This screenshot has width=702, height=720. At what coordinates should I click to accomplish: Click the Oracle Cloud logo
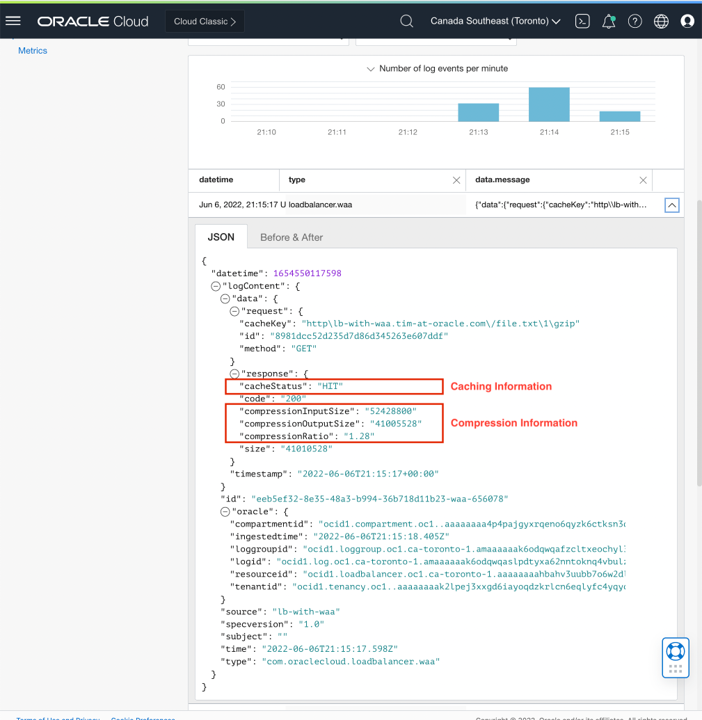(x=93, y=22)
